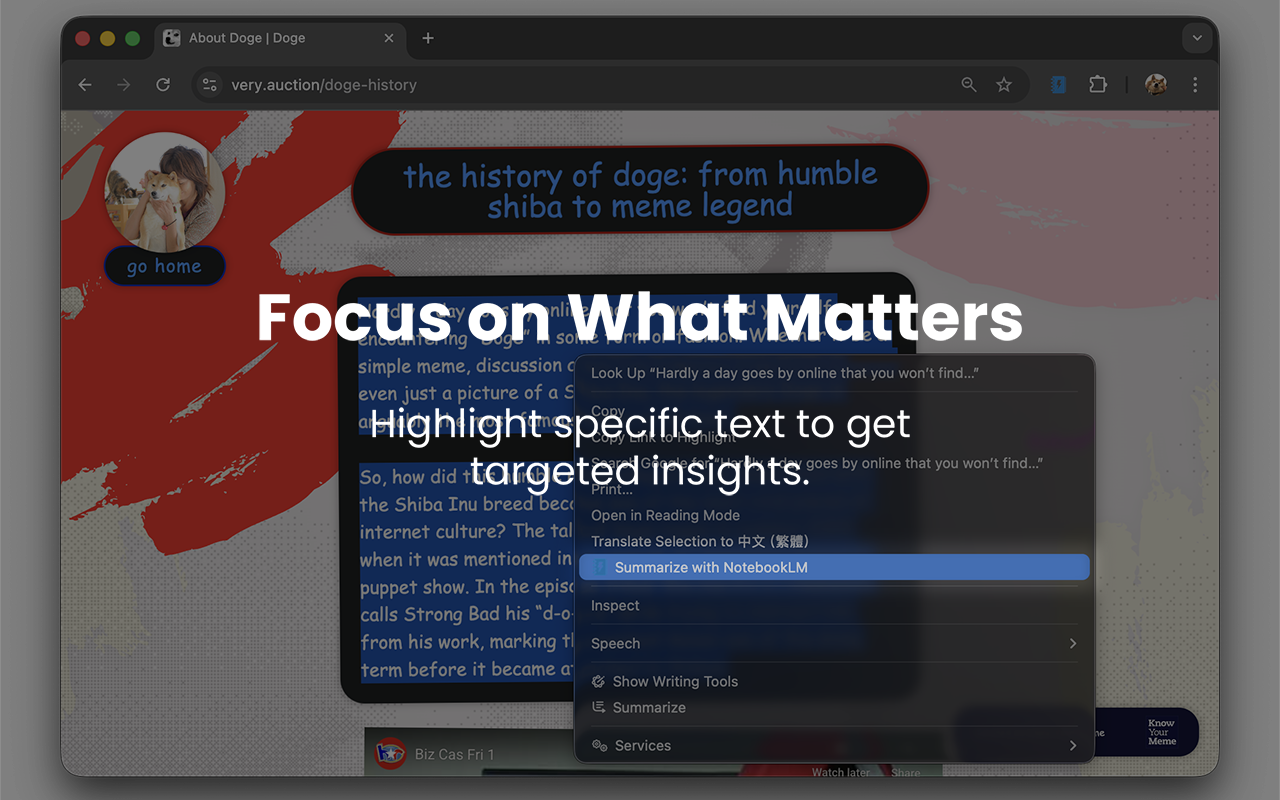Choose Translate Selection to 中文 (繁體)
Screen dimensions: 1280x800
(x=834, y=542)
